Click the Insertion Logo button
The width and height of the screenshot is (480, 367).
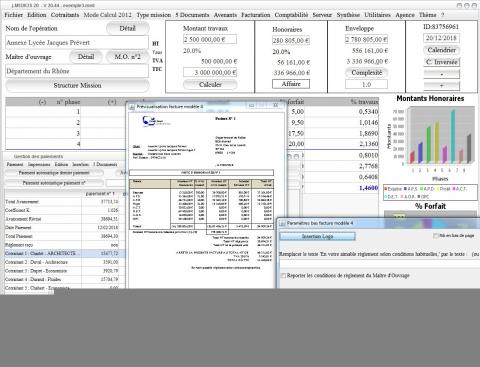[317, 236]
